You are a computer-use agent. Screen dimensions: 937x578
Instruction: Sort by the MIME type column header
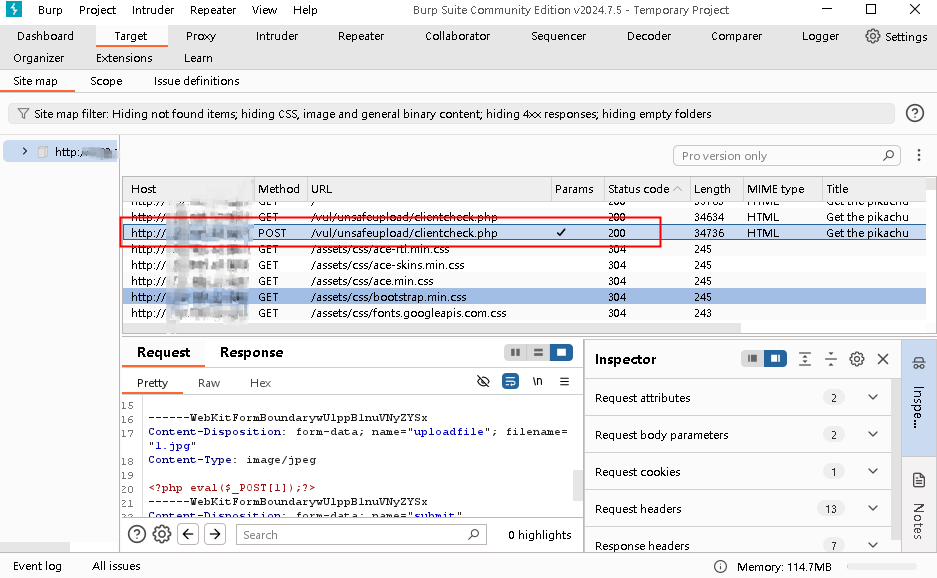pyautogui.click(x=782, y=189)
